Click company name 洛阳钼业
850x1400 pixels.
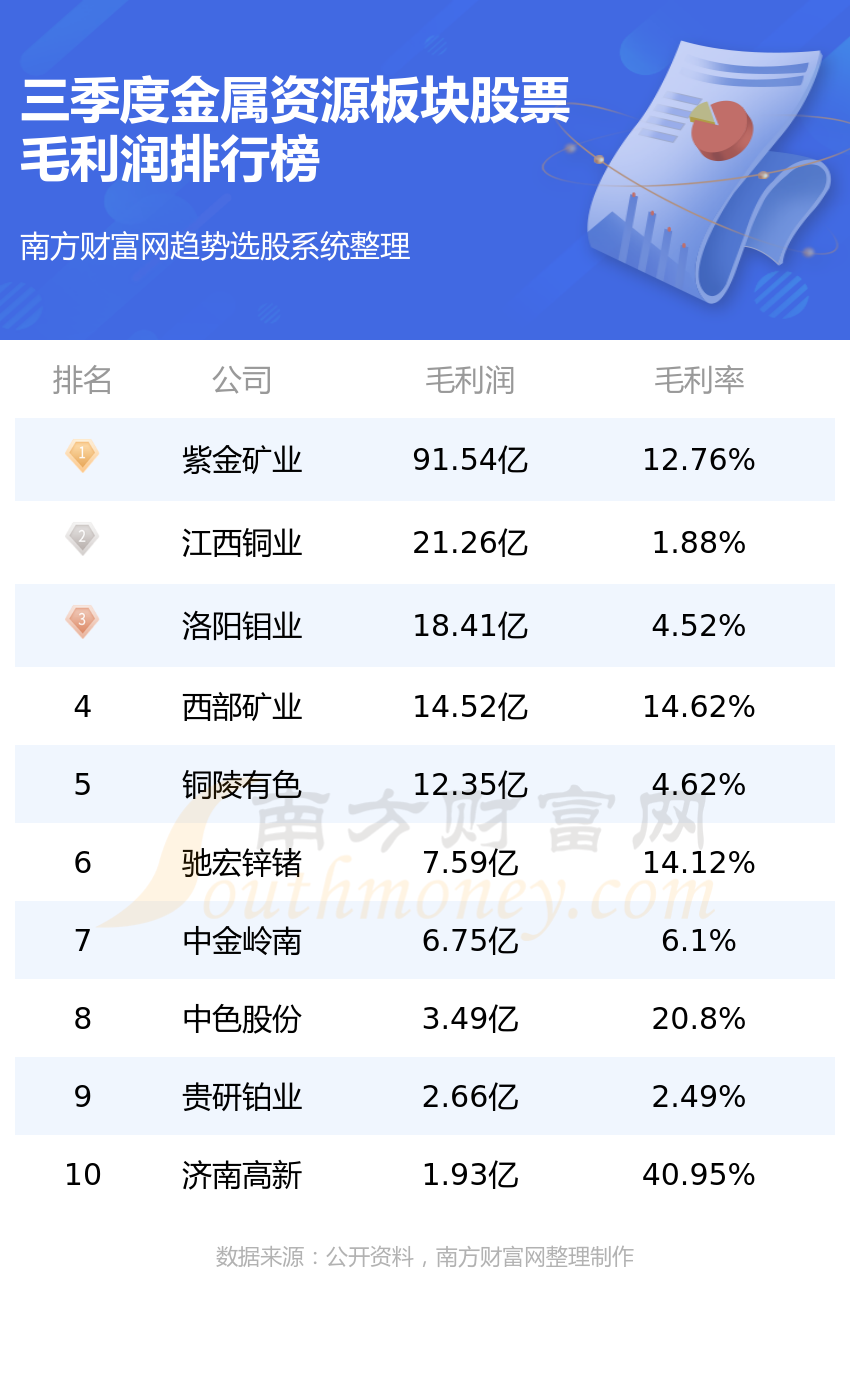(x=242, y=626)
